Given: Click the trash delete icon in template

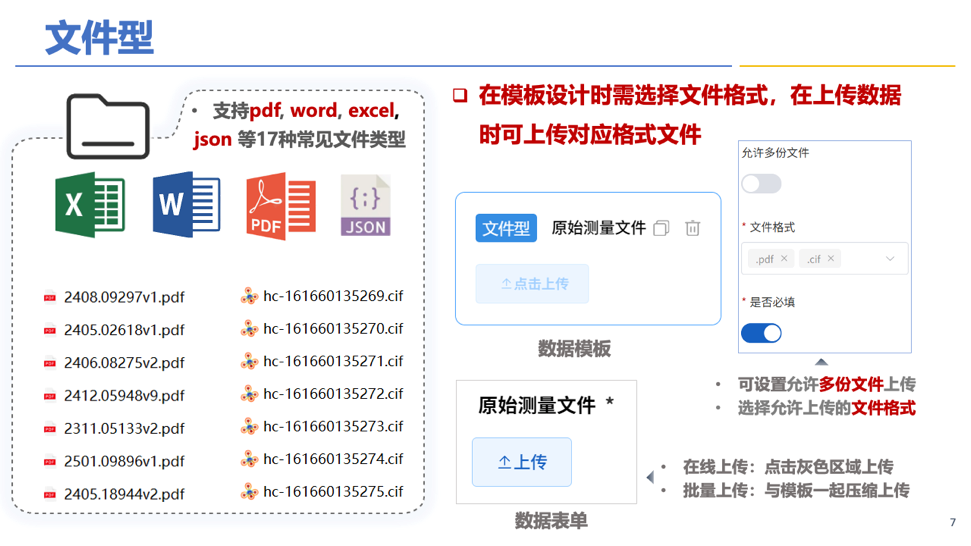Looking at the screenshot, I should 692,229.
